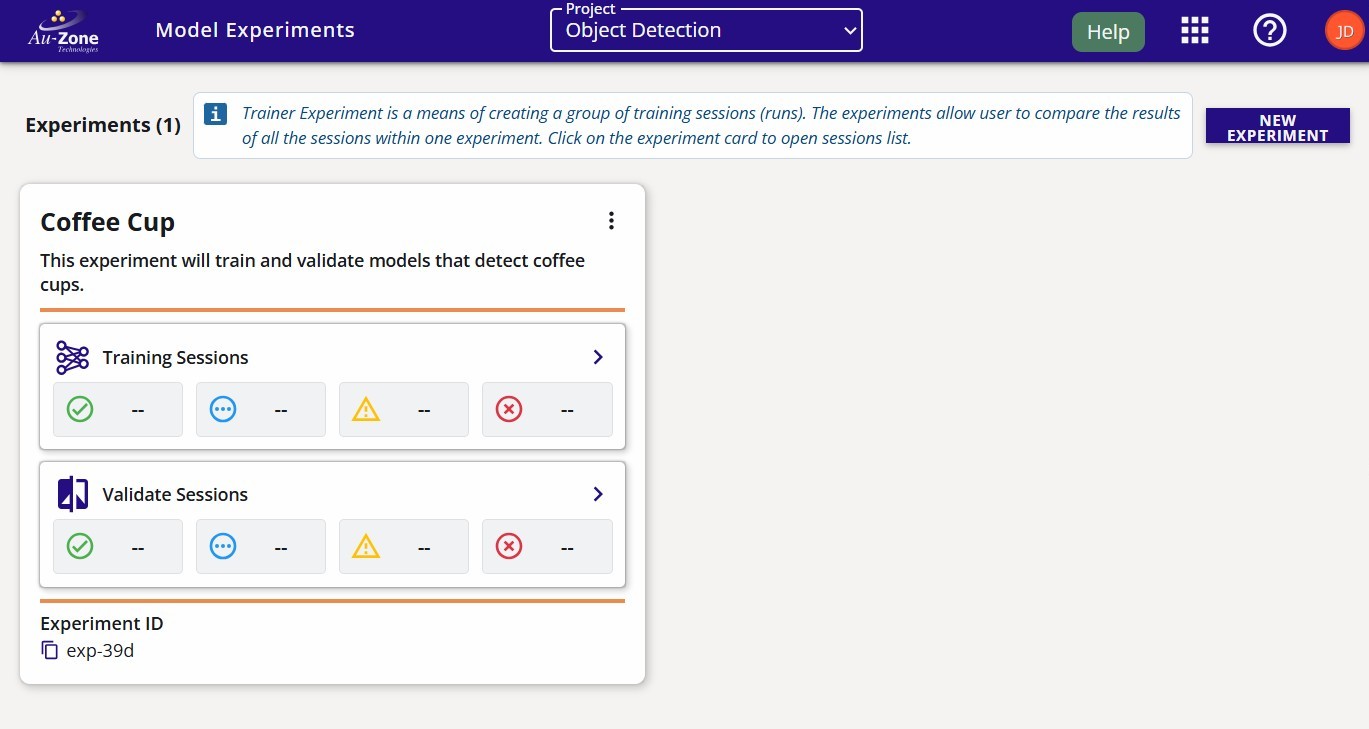This screenshot has height=729, width=1369.
Task: Click the blue info icon in banner
Action: [x=215, y=114]
